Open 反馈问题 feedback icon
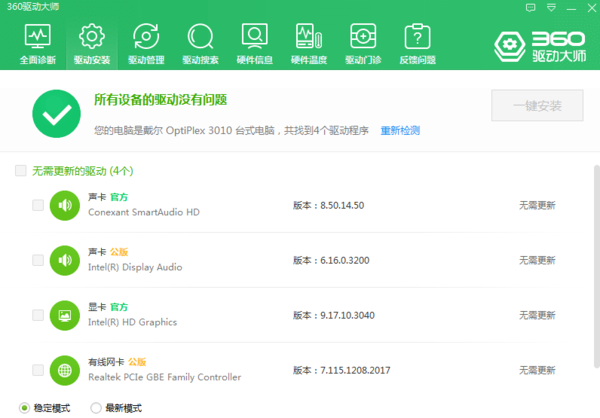 pos(415,43)
